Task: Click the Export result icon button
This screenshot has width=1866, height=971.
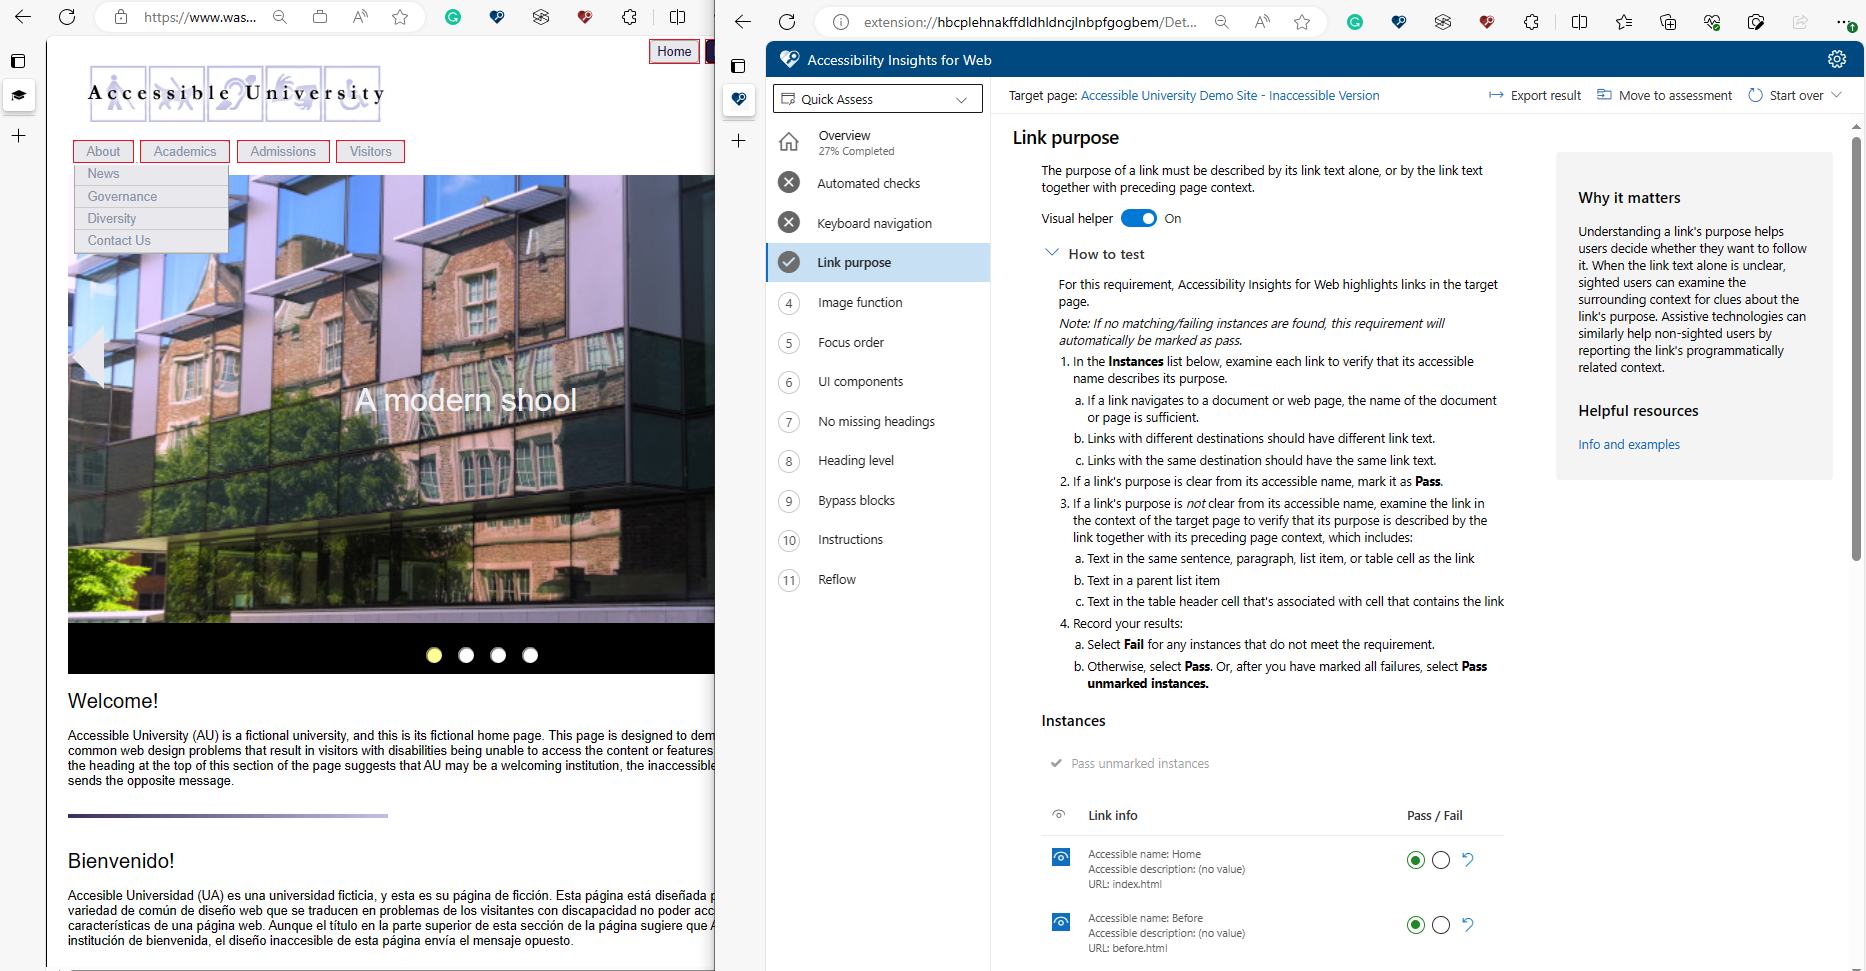Action: [1535, 95]
